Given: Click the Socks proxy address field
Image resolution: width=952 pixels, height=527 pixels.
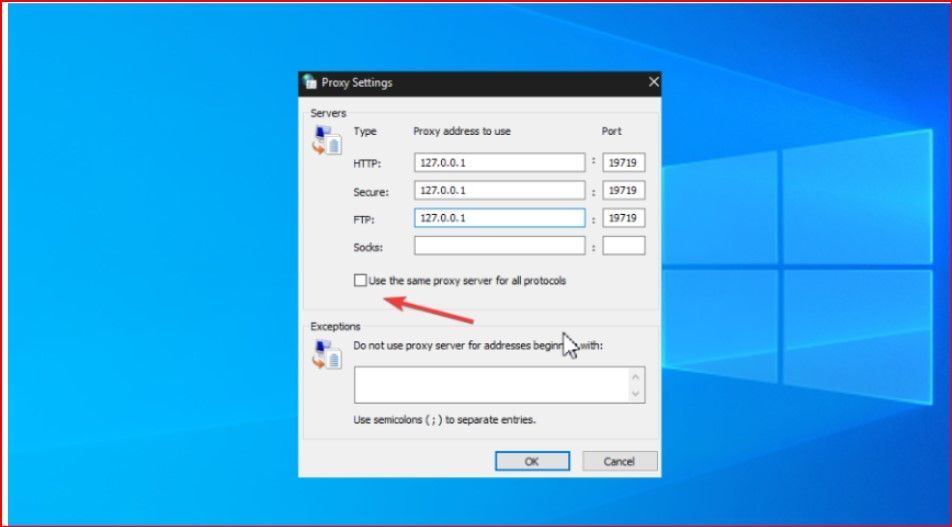Looking at the screenshot, I should click(x=500, y=246).
